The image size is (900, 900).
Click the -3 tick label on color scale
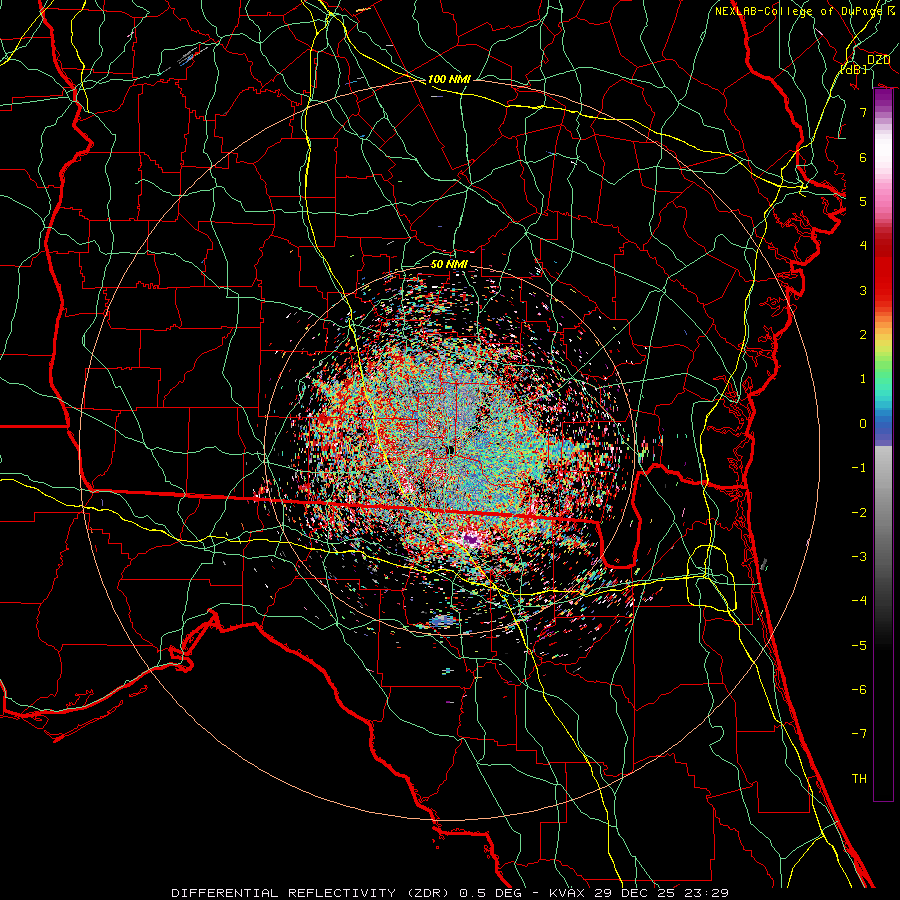tap(859, 557)
